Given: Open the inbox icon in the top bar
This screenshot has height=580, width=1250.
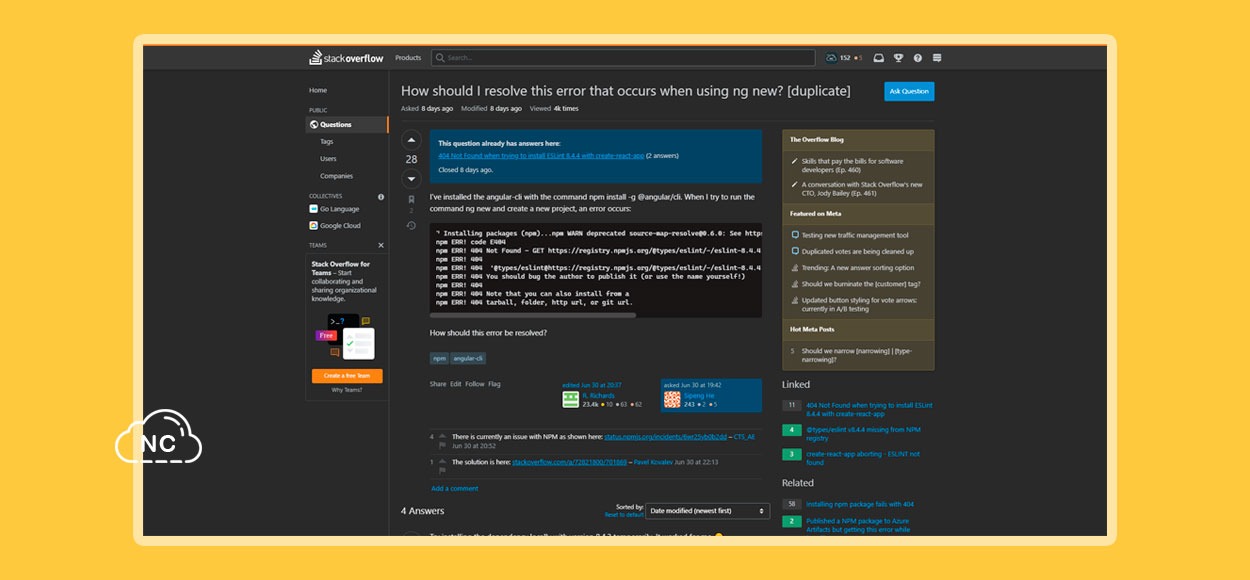Looking at the screenshot, I should click(878, 58).
